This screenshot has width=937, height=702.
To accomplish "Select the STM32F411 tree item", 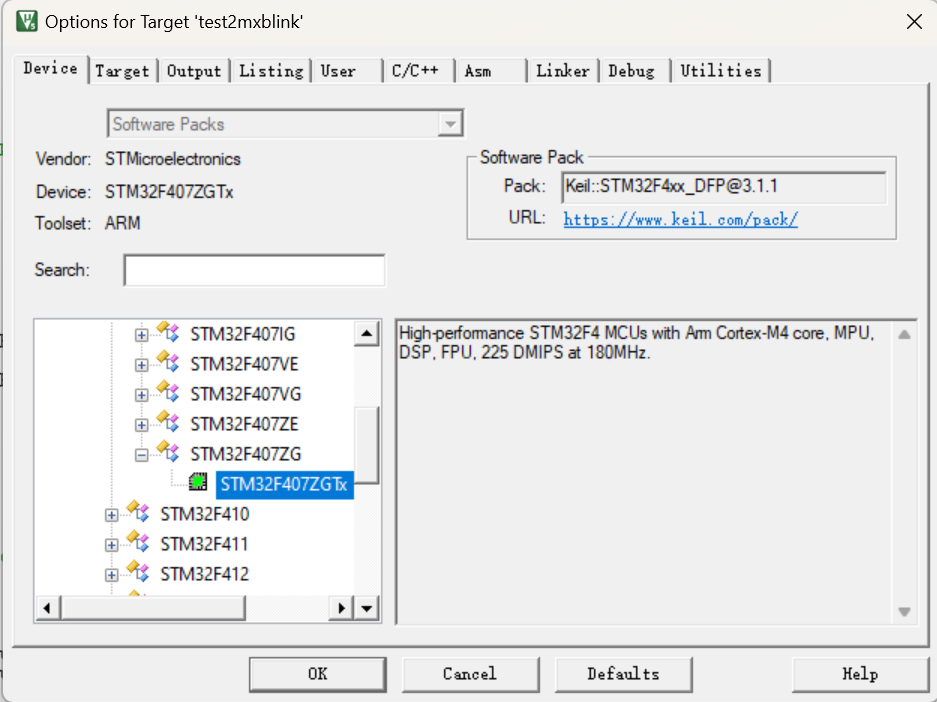I will [204, 544].
